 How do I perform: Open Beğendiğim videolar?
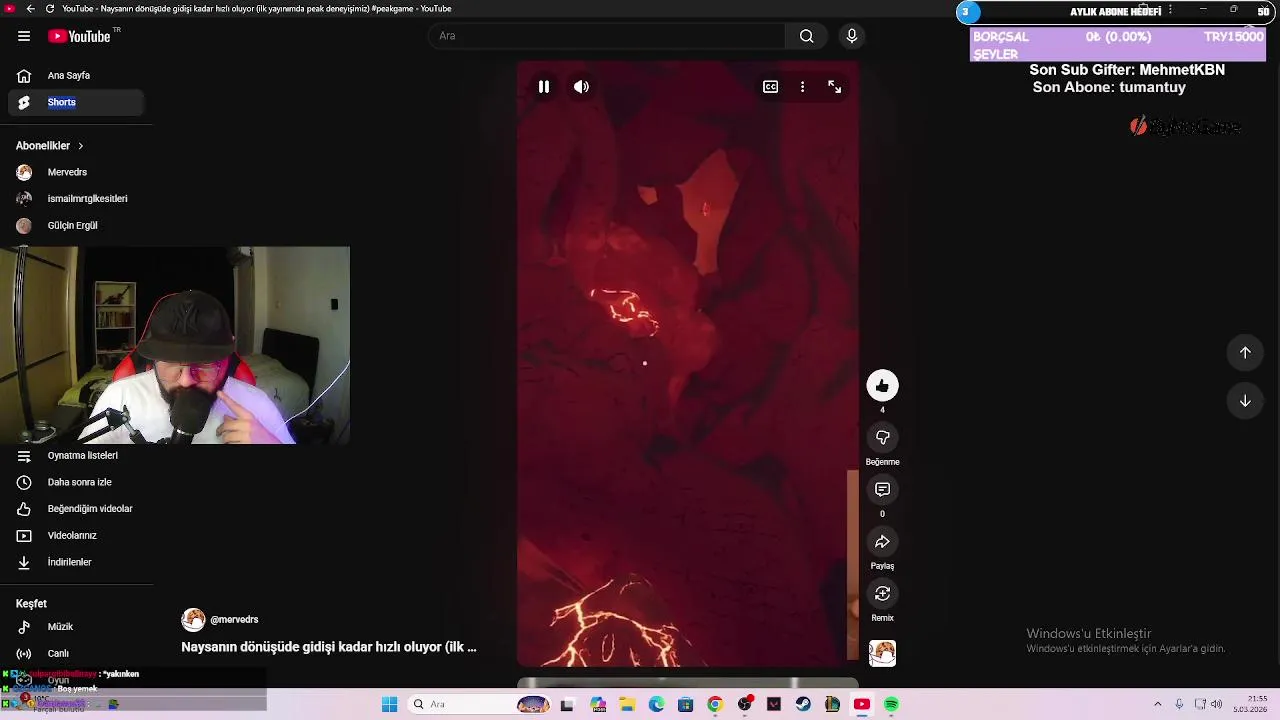coord(76,509)
